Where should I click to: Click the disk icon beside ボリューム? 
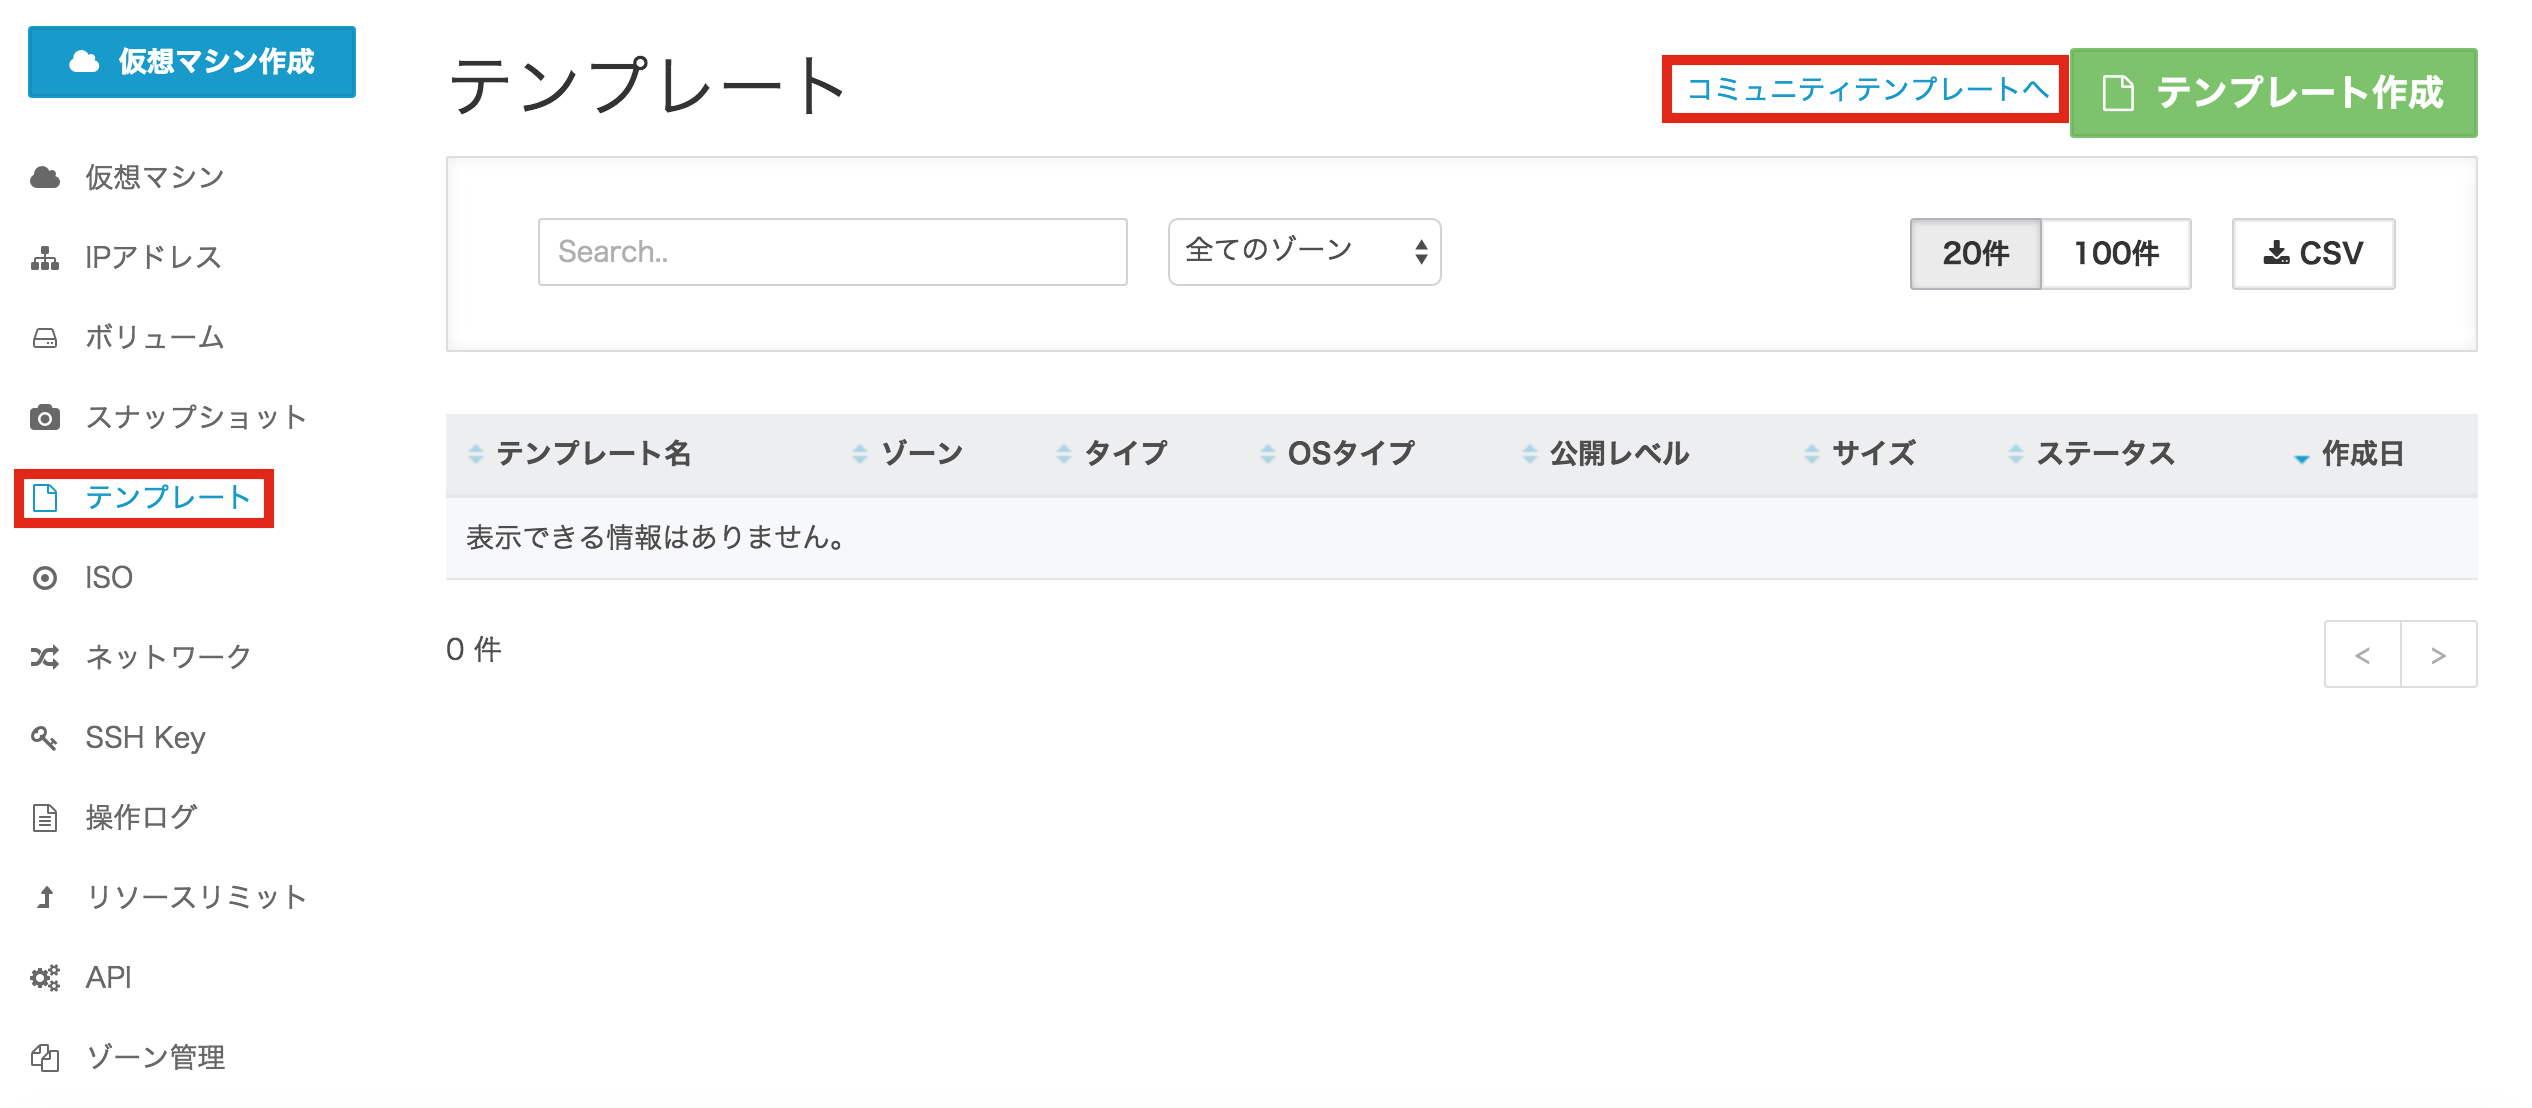45,338
